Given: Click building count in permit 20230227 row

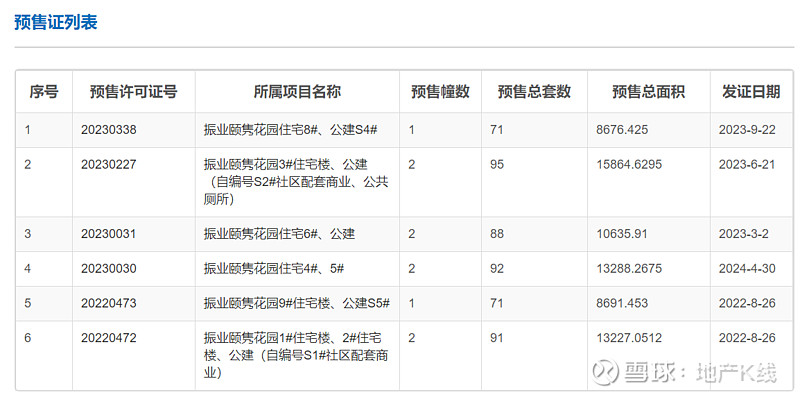Looking at the screenshot, I should [x=412, y=165].
